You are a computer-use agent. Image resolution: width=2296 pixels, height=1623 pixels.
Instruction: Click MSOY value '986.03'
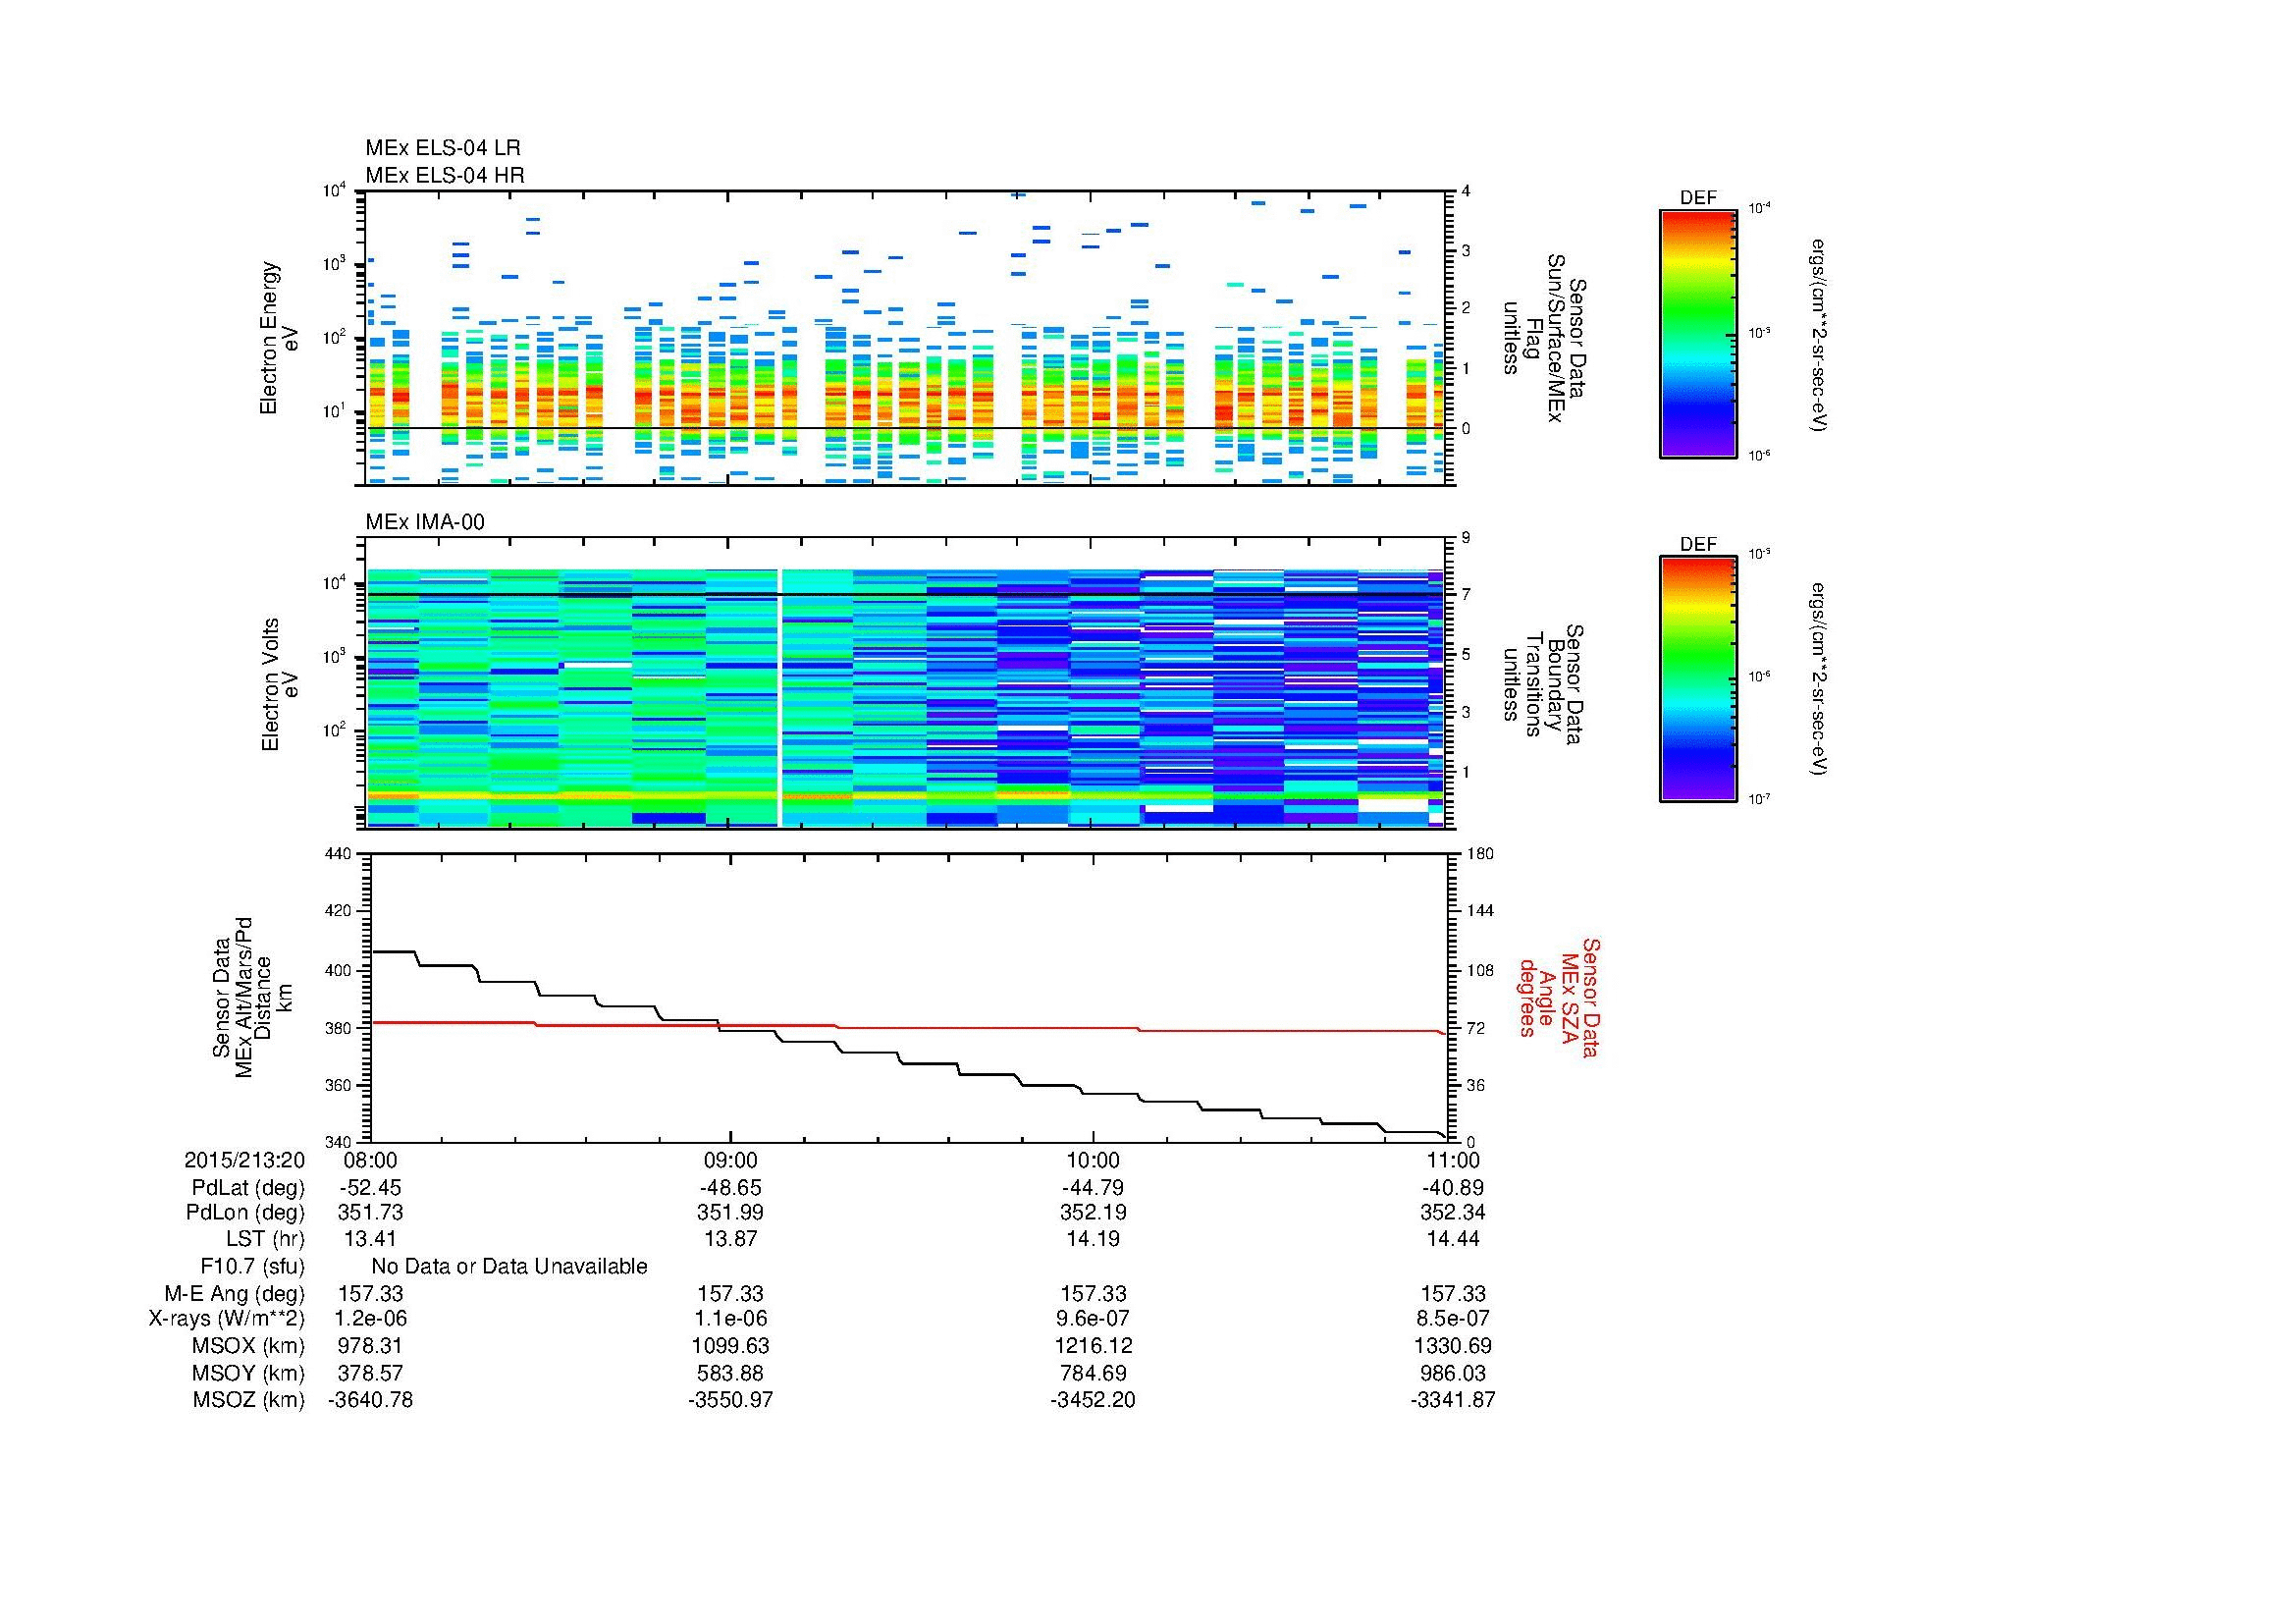(1454, 1373)
